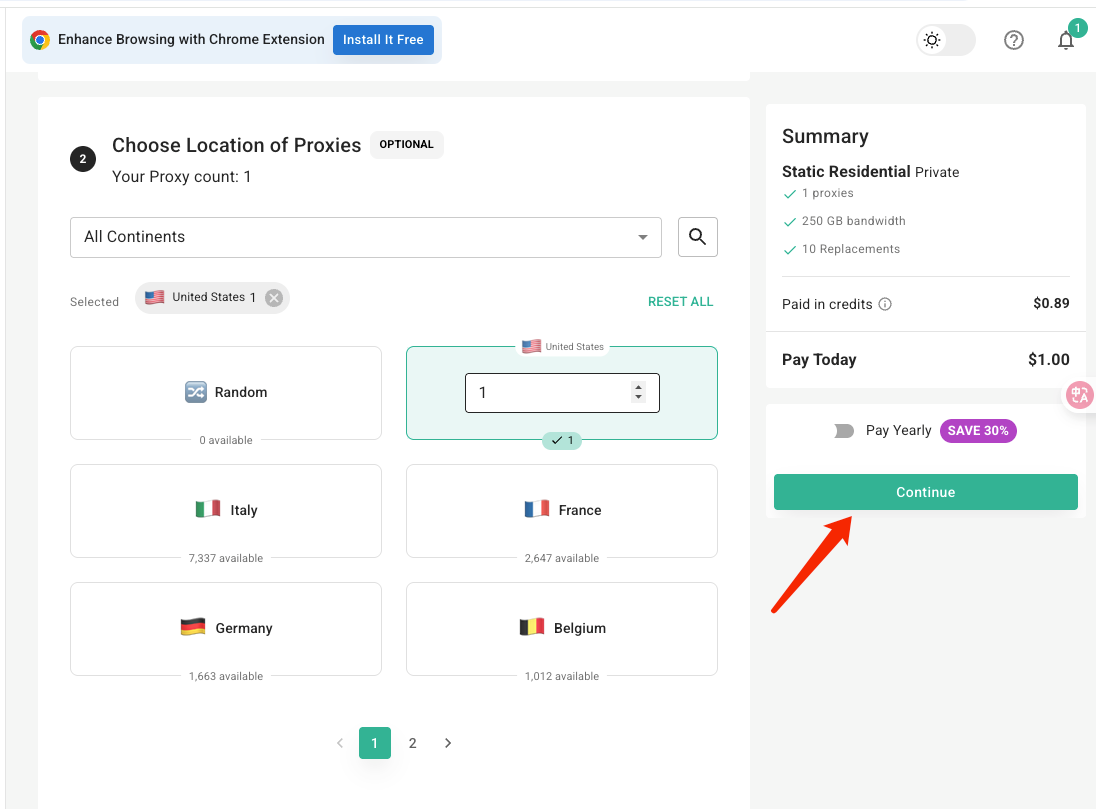
Task: Select the Italy location card
Action: pos(226,511)
